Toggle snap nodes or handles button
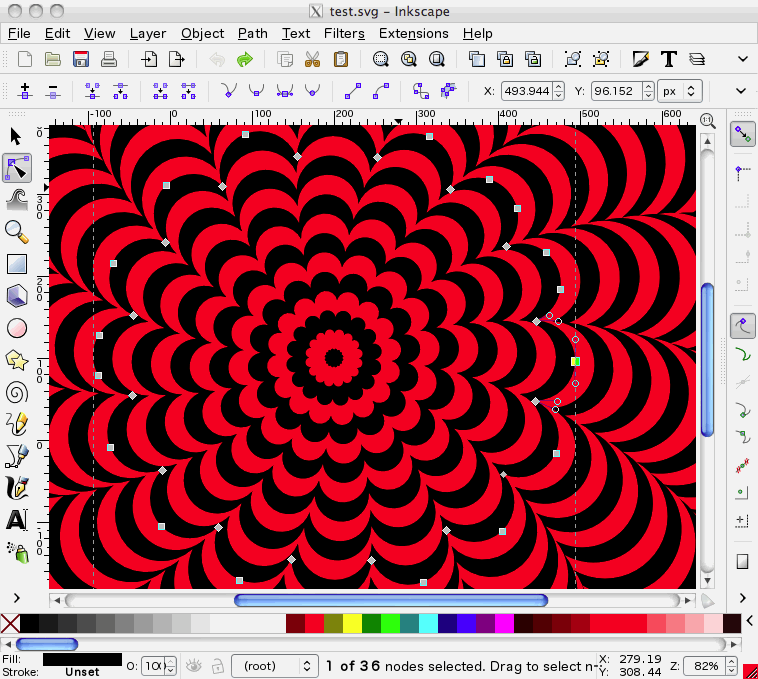The width and height of the screenshot is (758, 679). [743, 326]
